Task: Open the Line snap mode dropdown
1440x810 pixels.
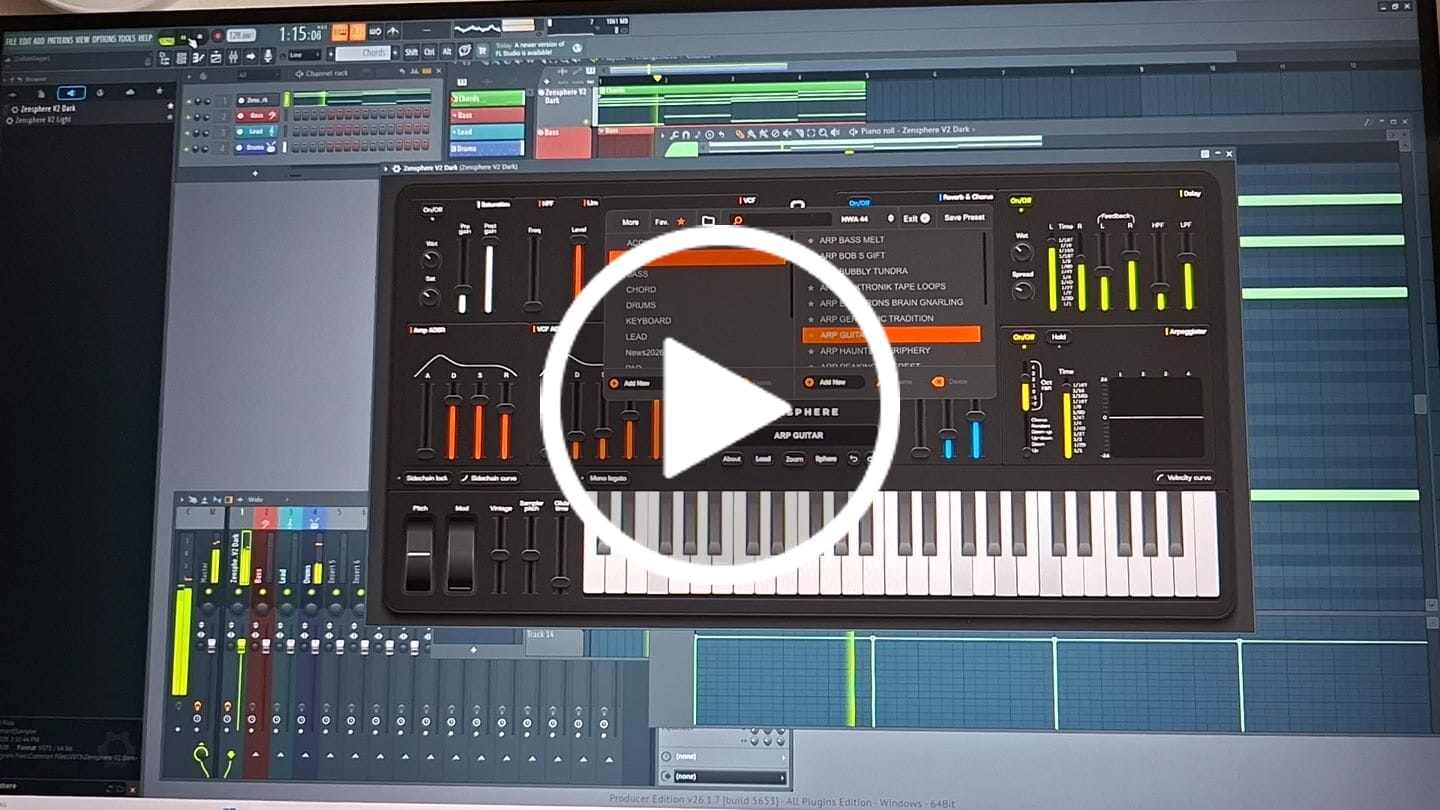Action: [x=306, y=55]
